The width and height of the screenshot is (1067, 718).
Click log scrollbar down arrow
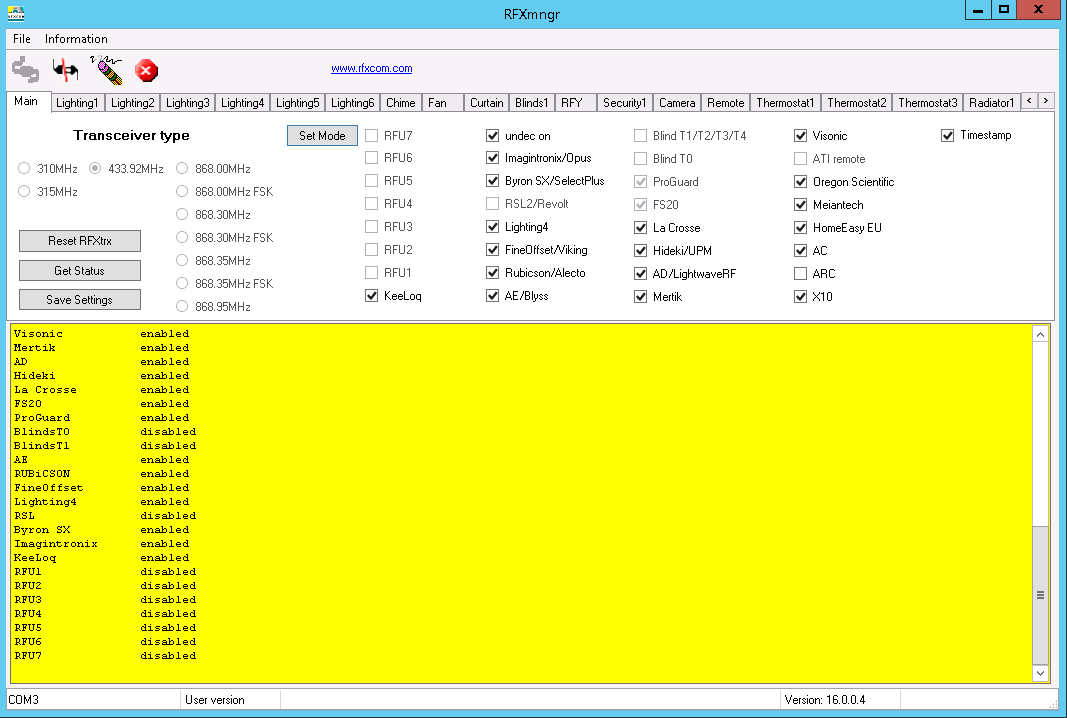coord(1040,673)
